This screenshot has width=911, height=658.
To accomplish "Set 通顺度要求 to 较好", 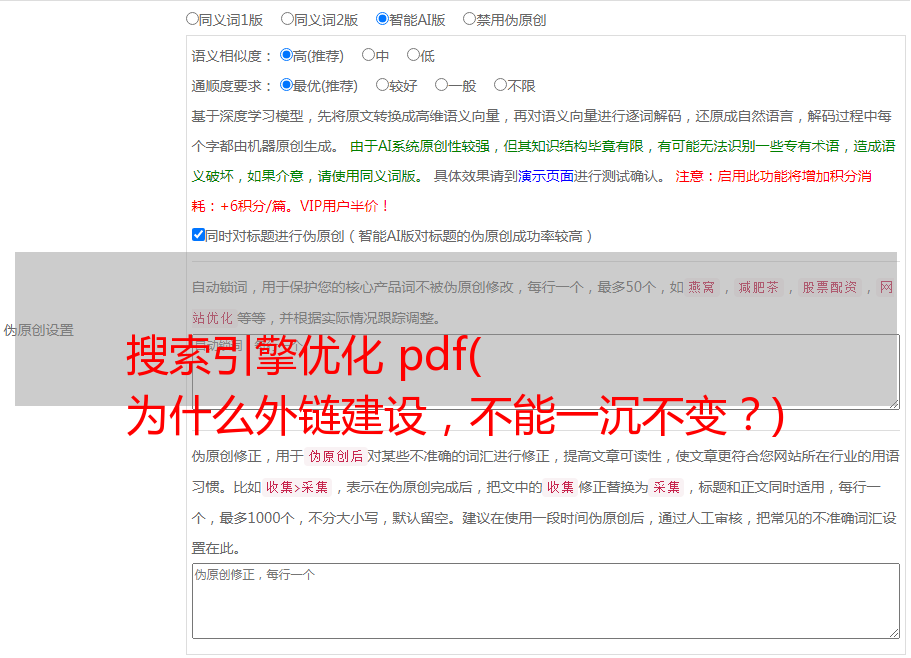I will point(382,85).
